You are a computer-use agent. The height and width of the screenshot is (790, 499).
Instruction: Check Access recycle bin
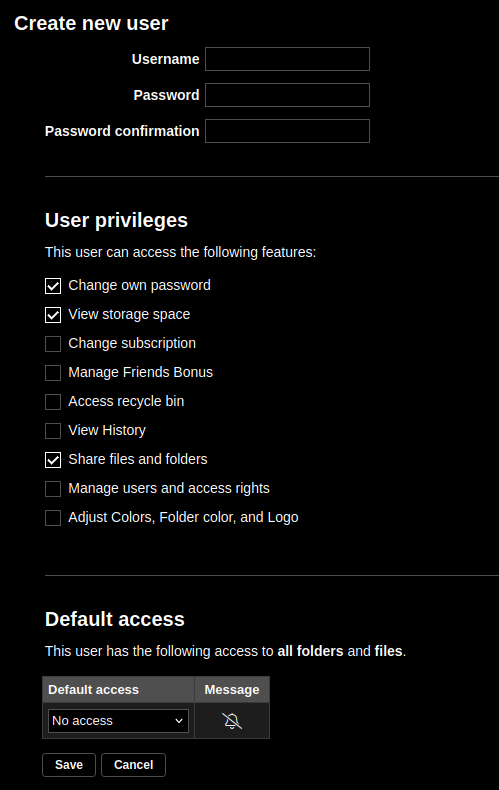[x=53, y=402]
